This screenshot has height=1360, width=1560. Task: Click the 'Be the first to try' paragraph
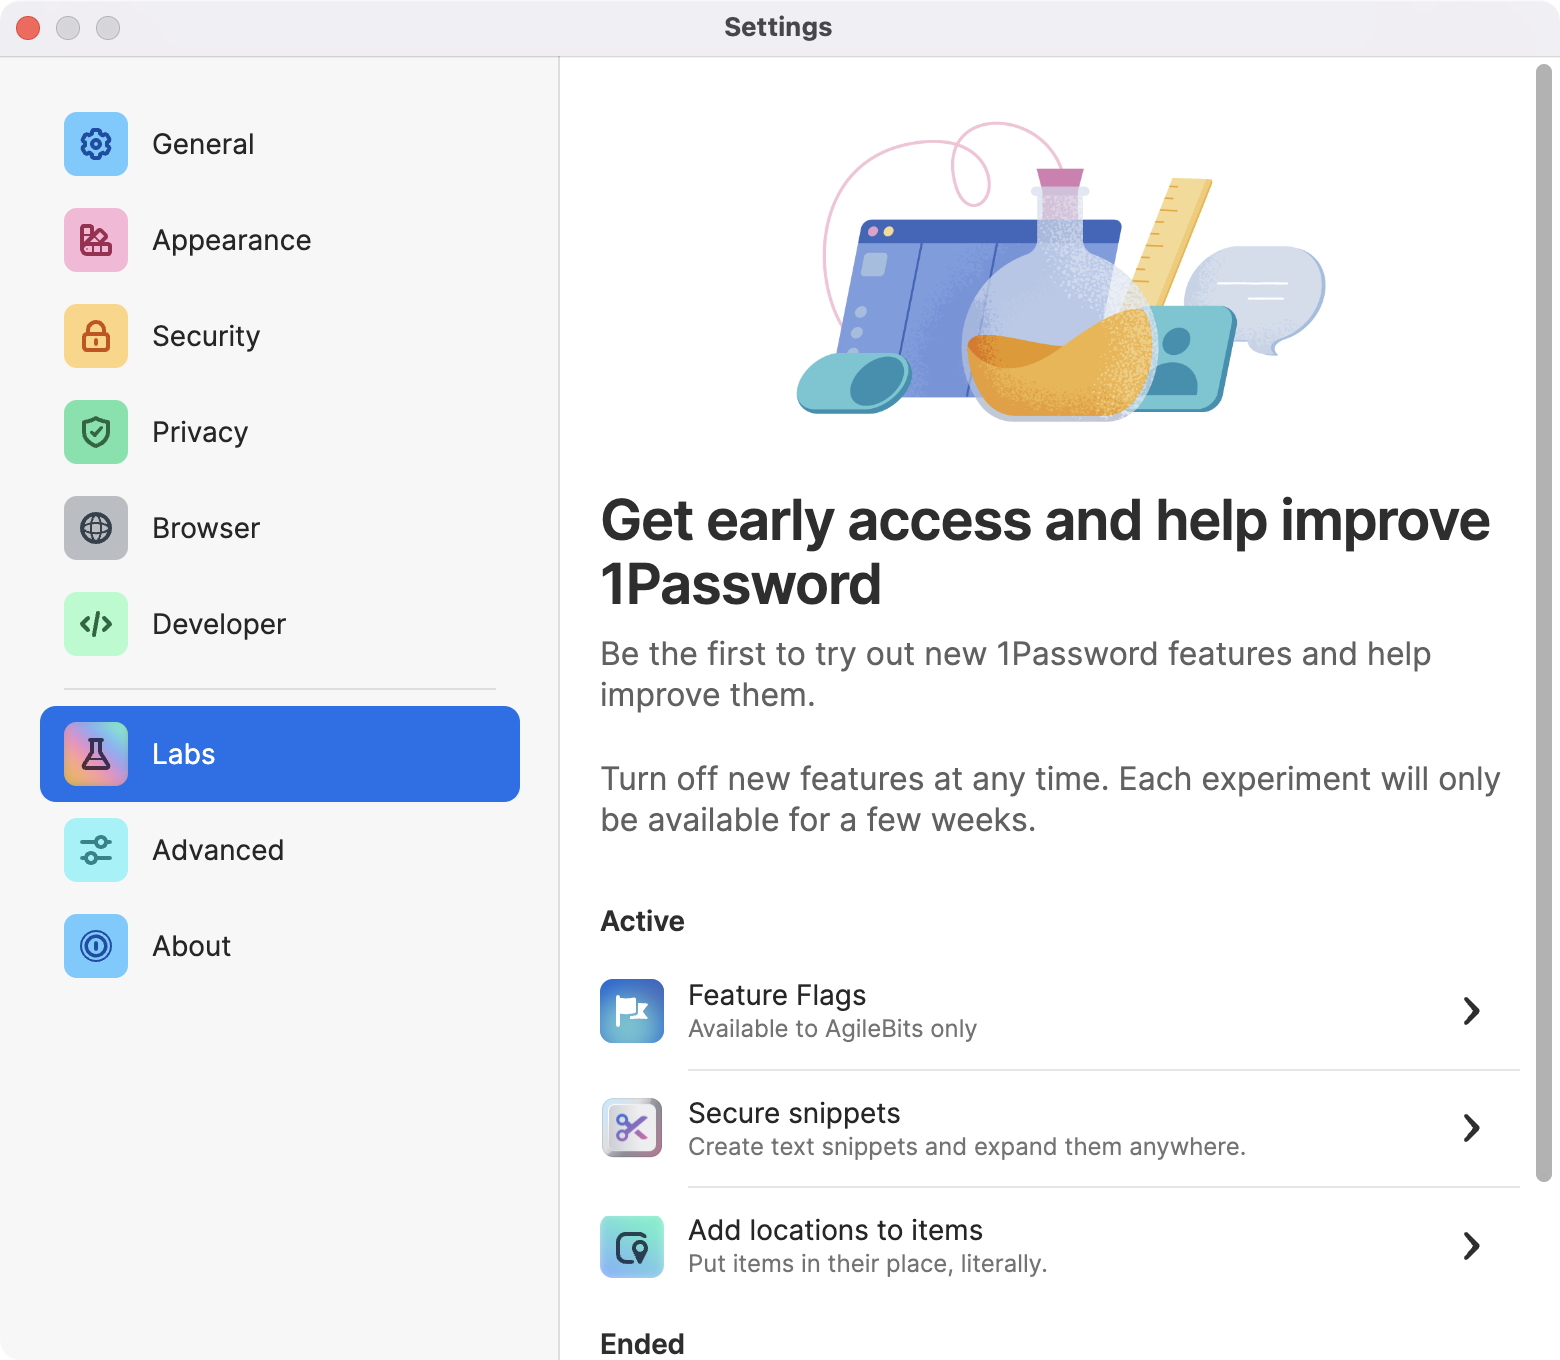pos(1016,674)
